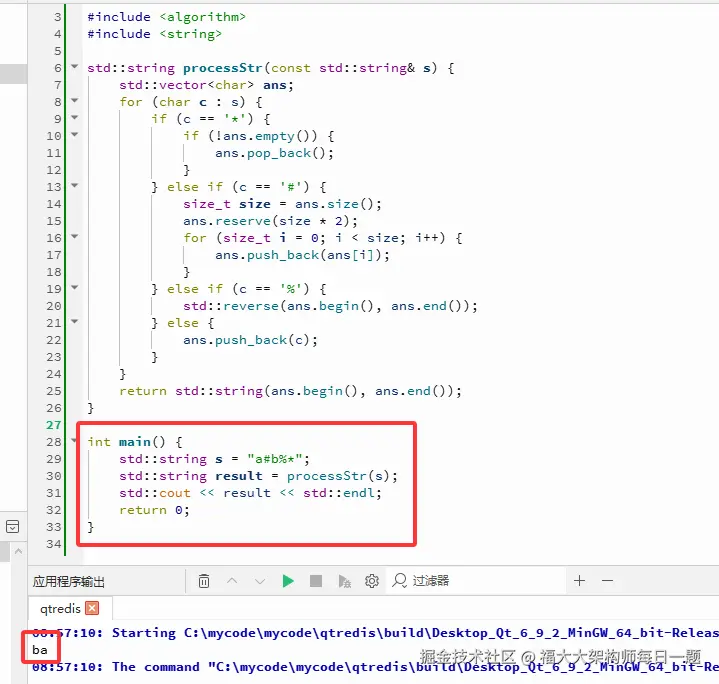Screen dimensions: 719x684
Task: Click the filter search field
Action: coord(477,581)
